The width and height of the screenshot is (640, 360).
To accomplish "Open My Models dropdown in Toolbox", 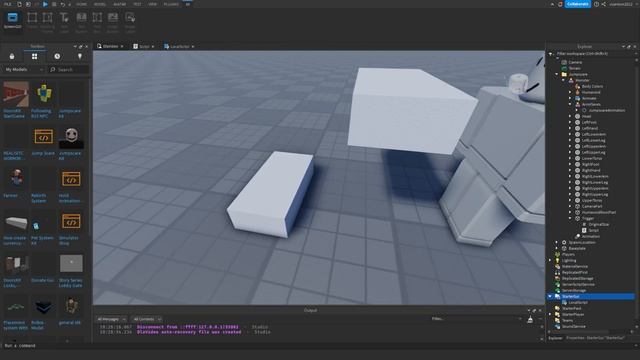I will [x=24, y=70].
